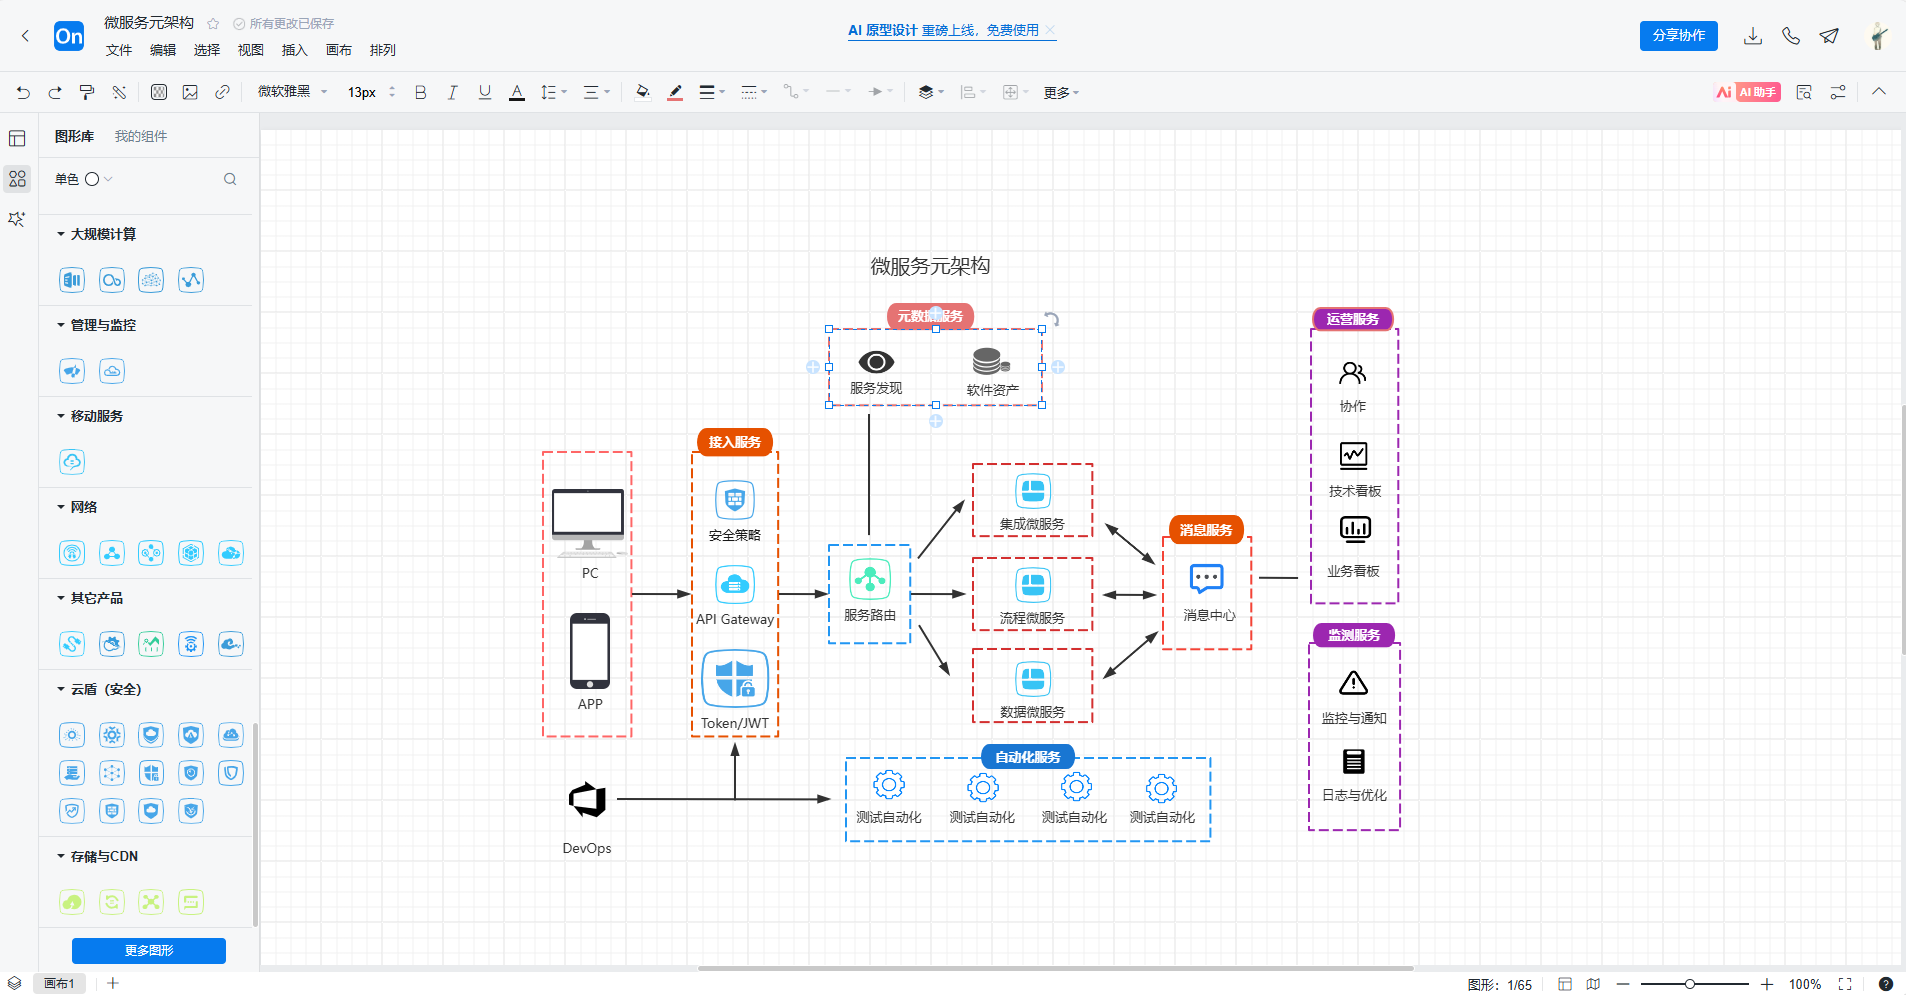Click the 分享协作 button
This screenshot has height=995, width=1906.
click(x=1678, y=36)
